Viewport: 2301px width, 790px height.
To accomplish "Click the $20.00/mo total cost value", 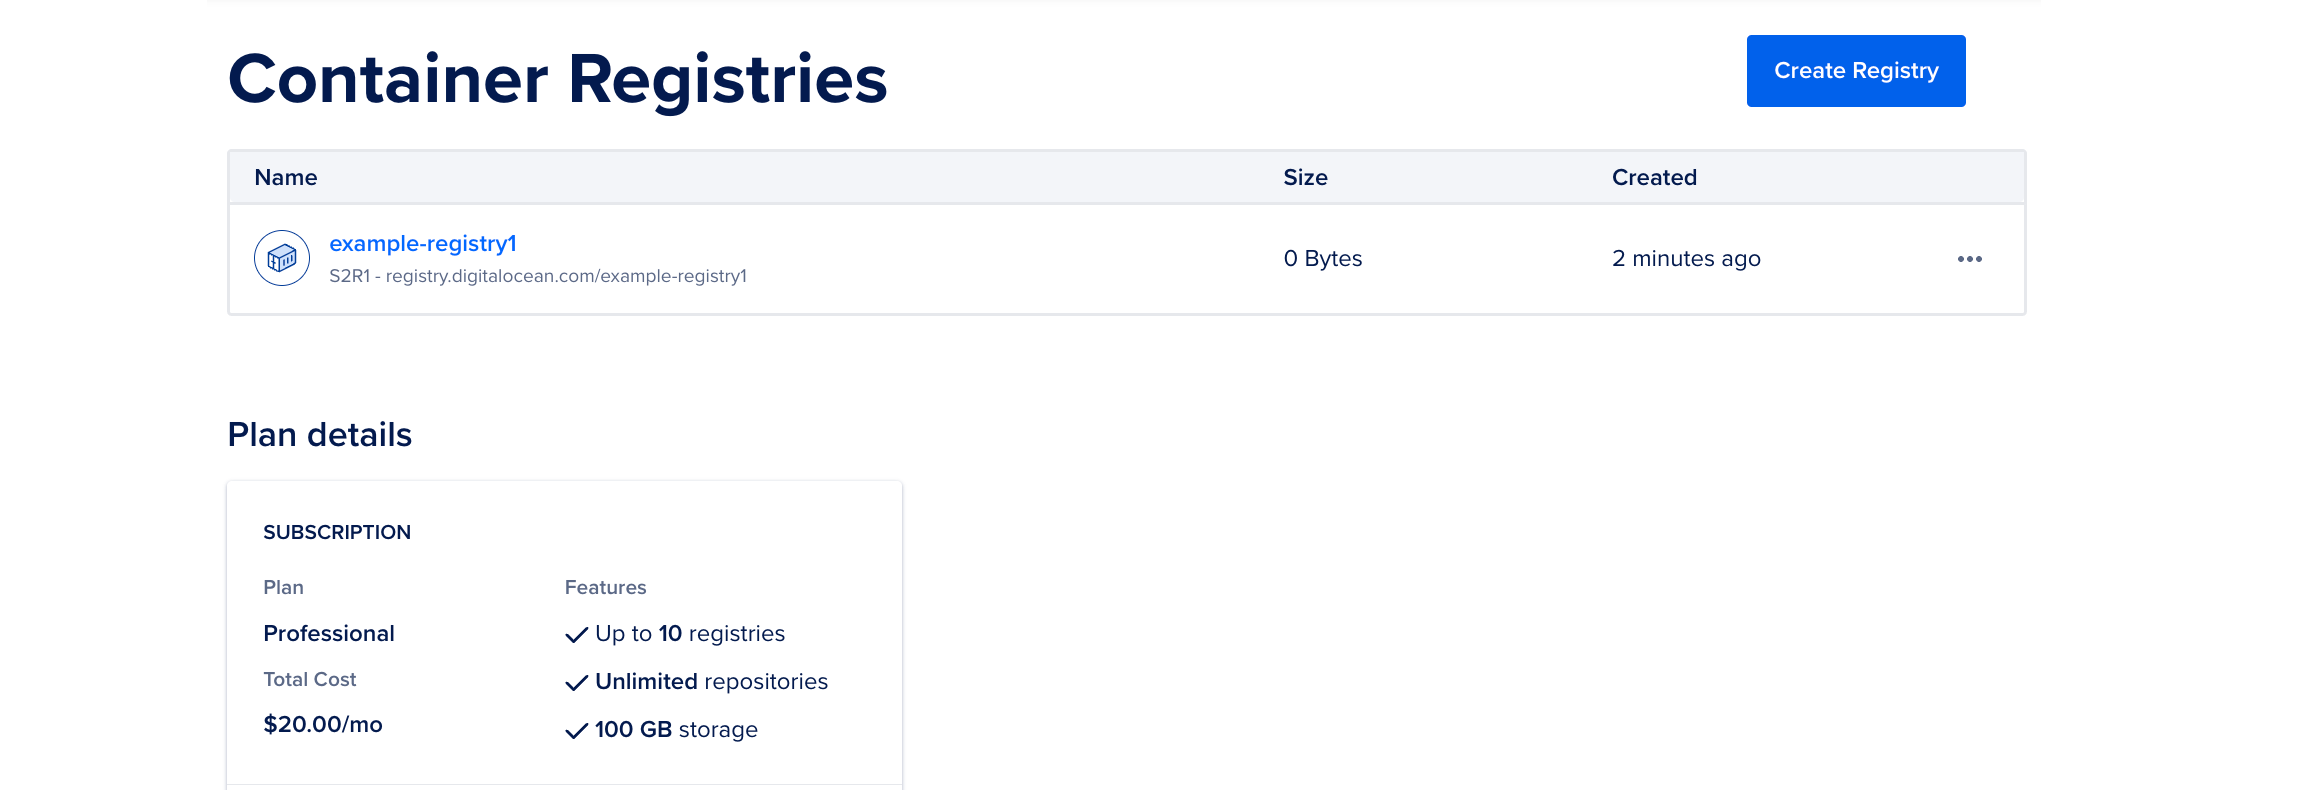I will (322, 723).
